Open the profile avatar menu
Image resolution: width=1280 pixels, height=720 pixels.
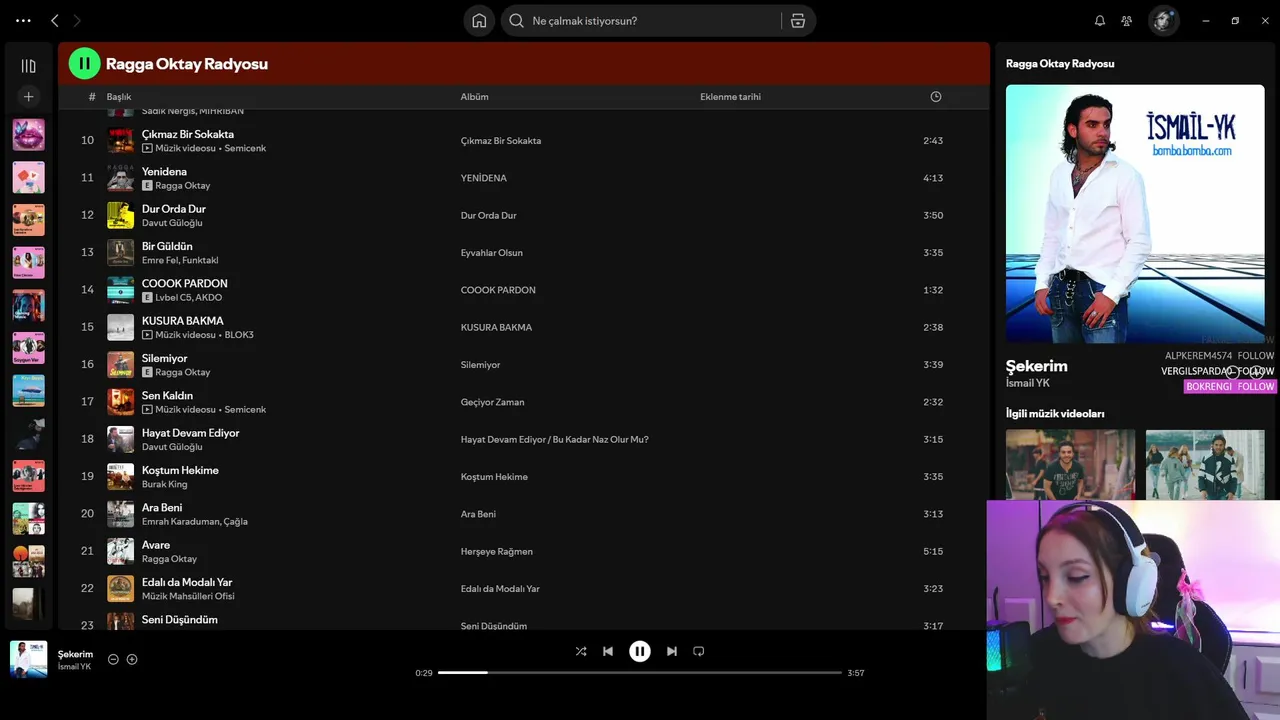tap(1163, 20)
